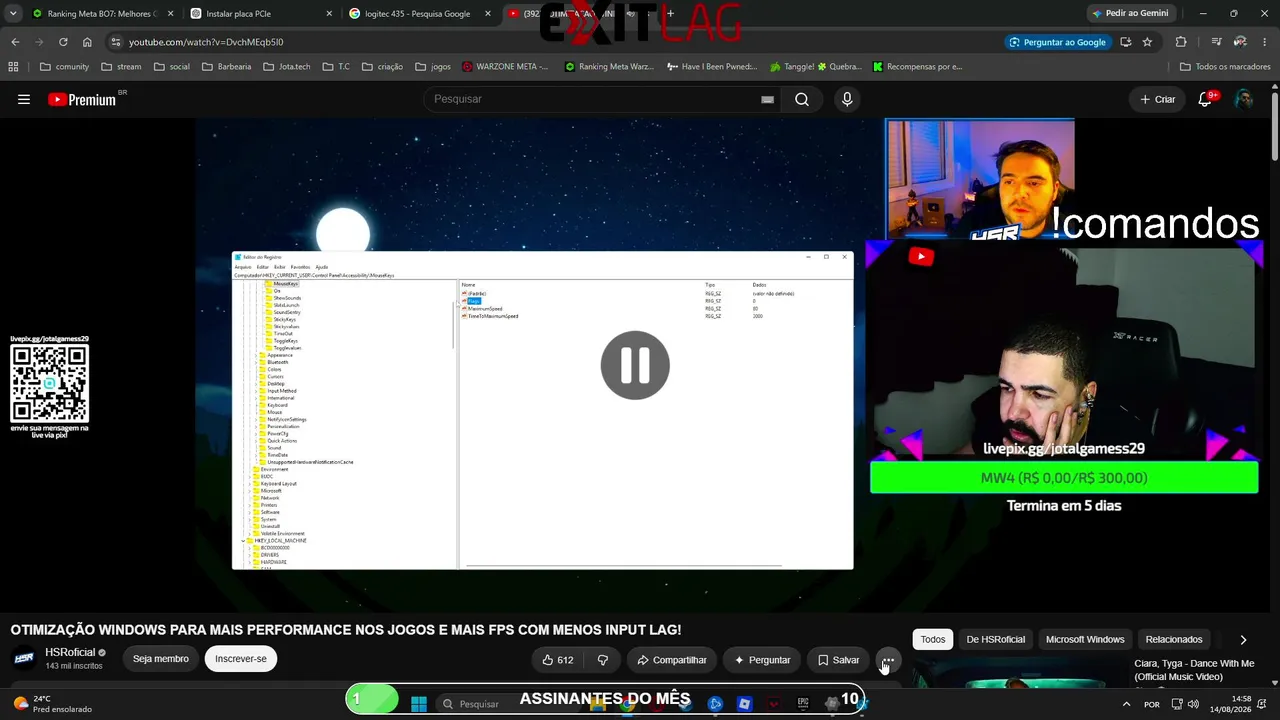The height and width of the screenshot is (720, 1280).
Task: Click the HSRoficial channel avatar
Action: (24, 658)
